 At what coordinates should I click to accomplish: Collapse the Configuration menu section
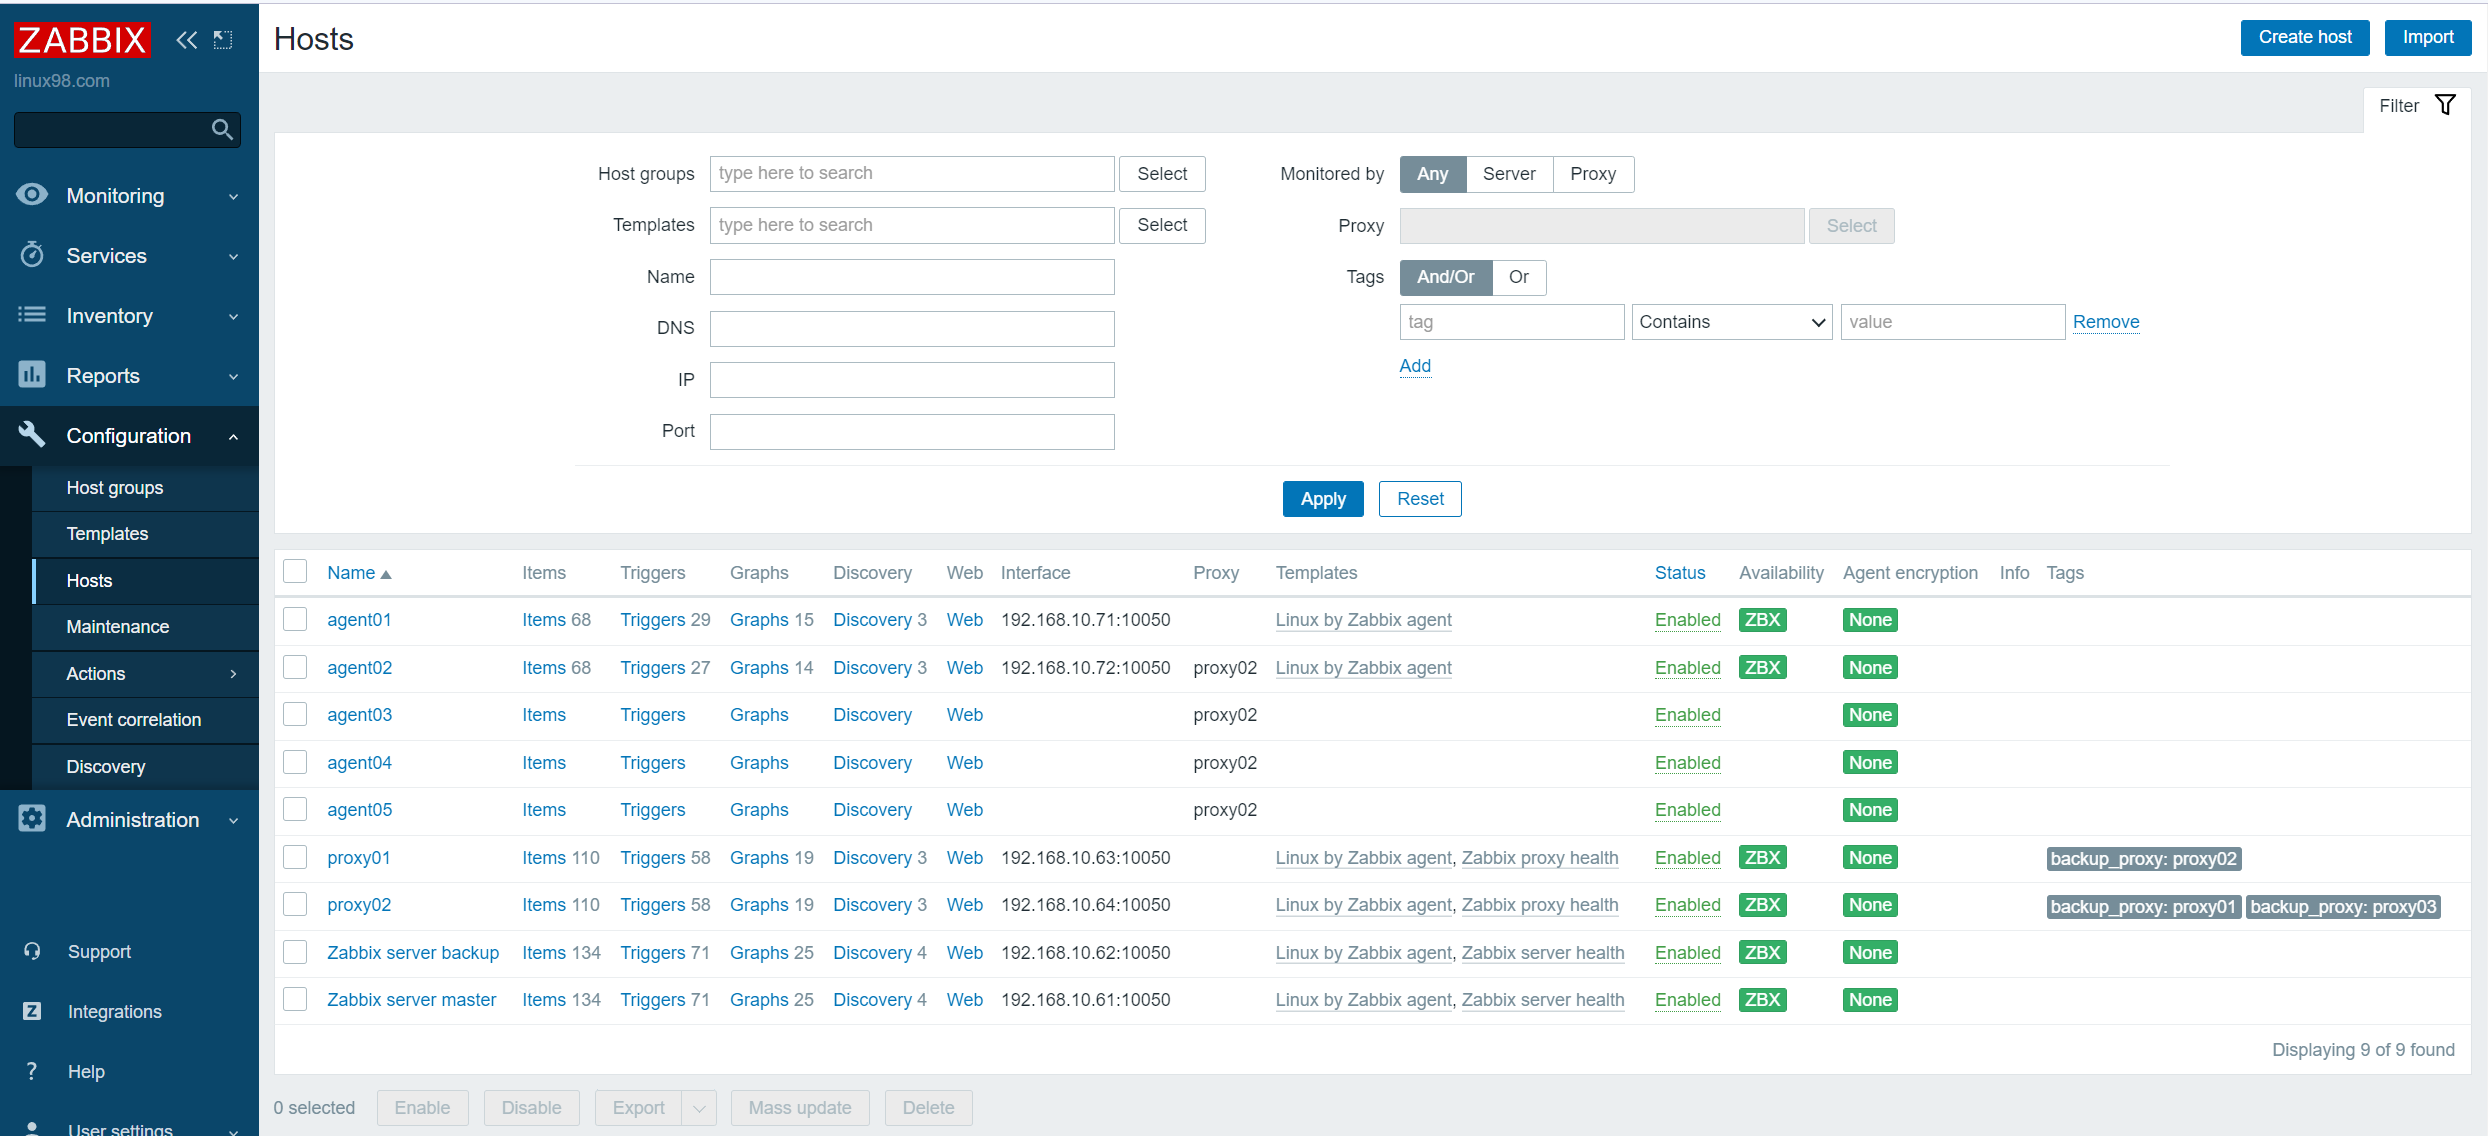coord(233,436)
